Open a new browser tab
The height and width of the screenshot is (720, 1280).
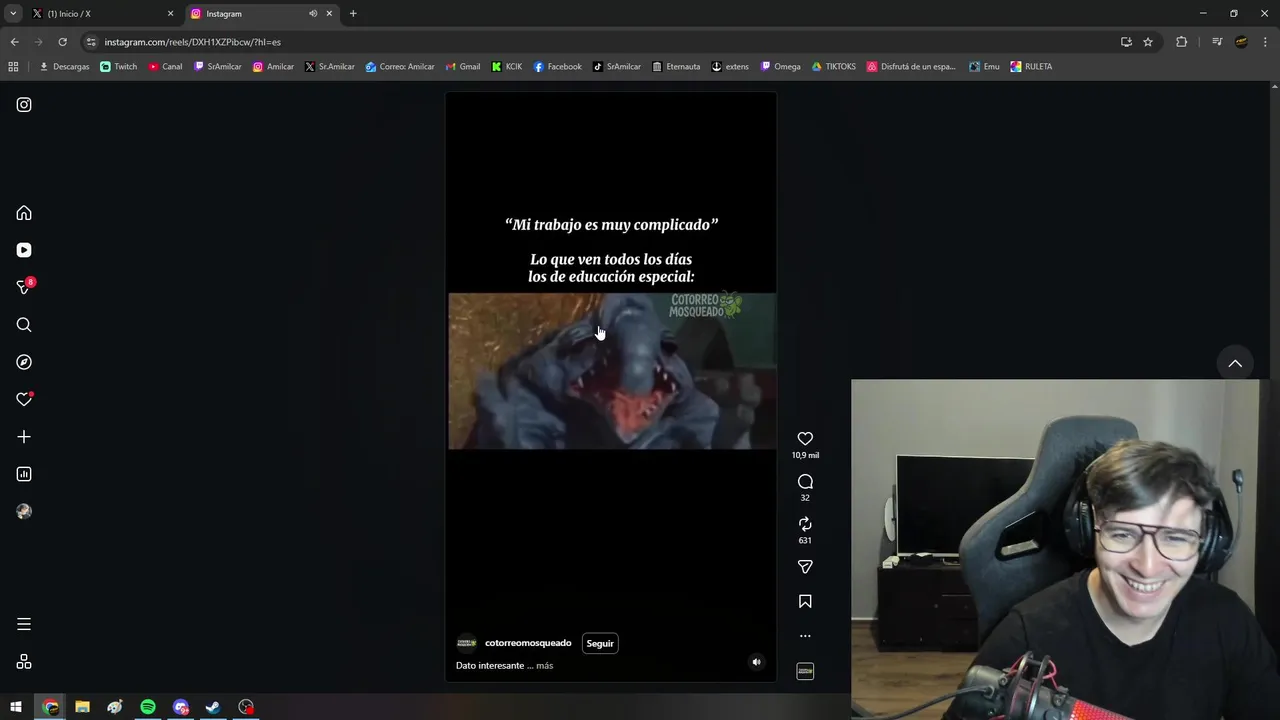[x=353, y=14]
